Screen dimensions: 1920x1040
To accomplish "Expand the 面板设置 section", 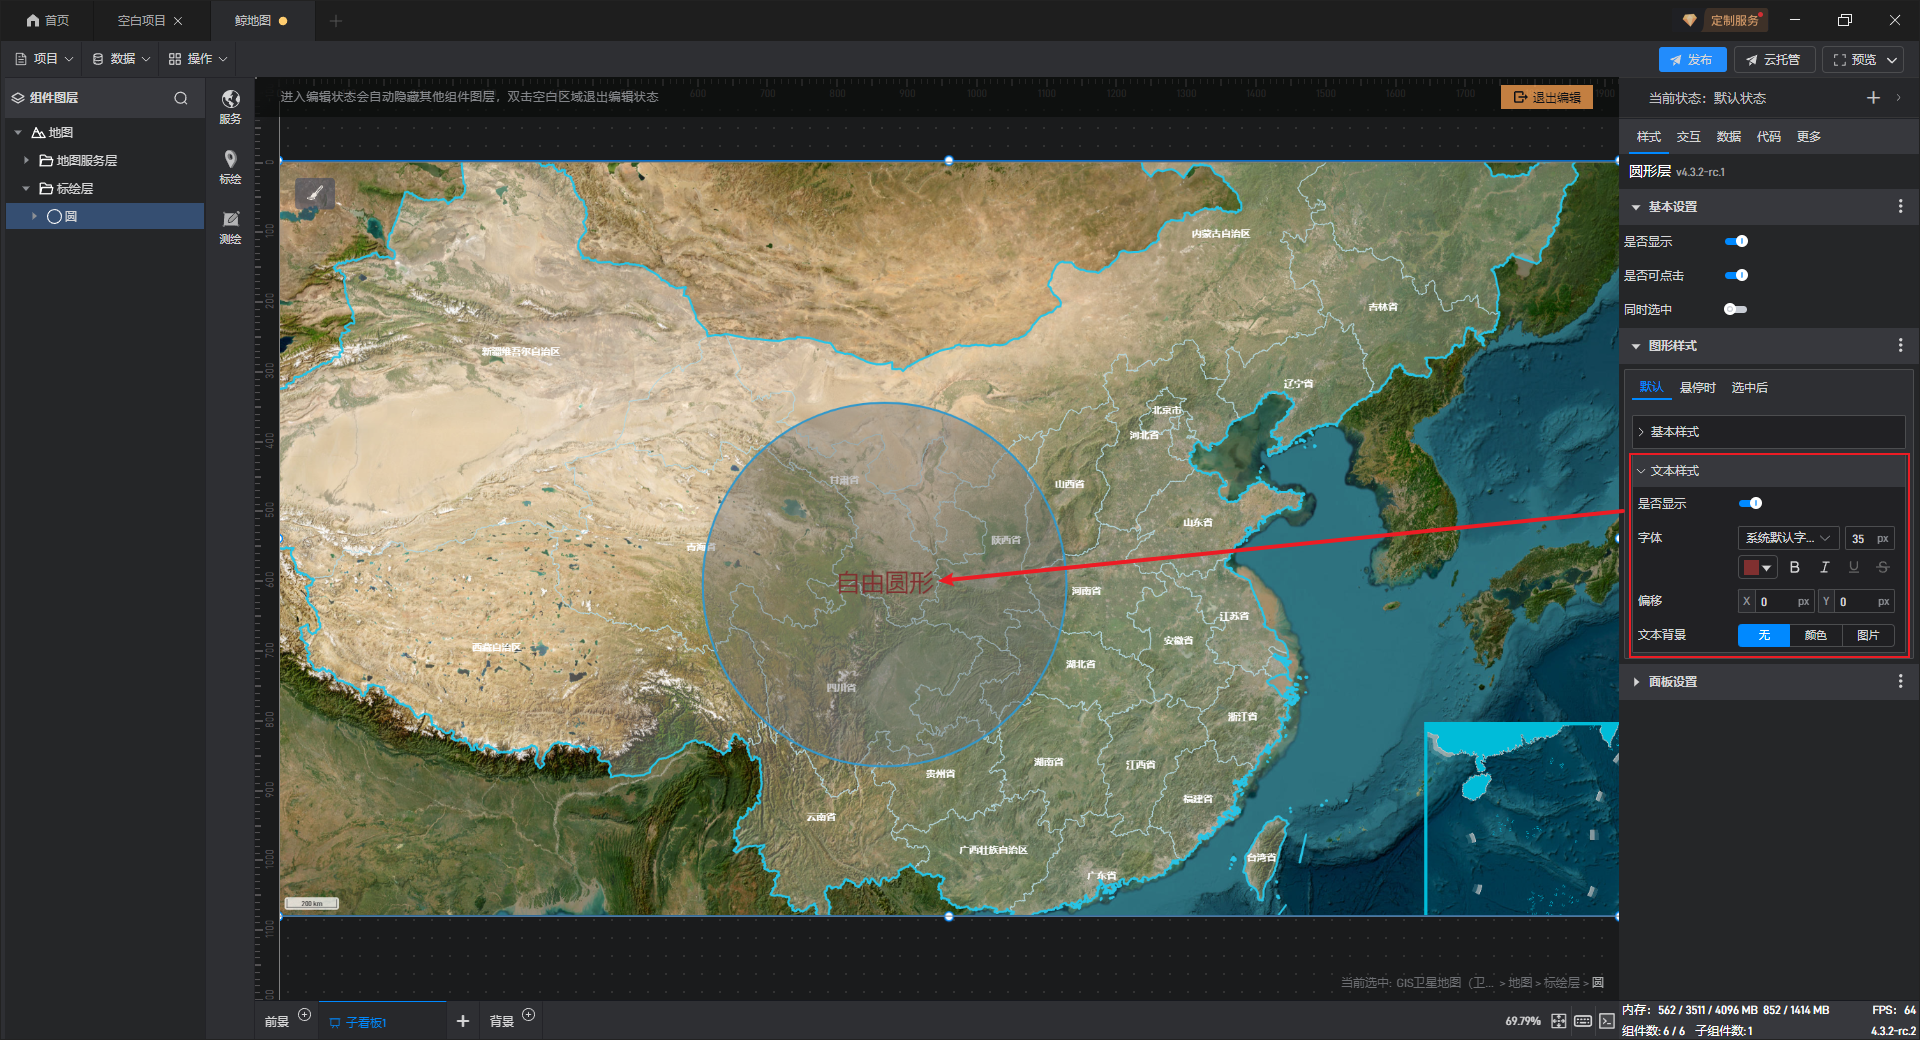I will pos(1636,682).
